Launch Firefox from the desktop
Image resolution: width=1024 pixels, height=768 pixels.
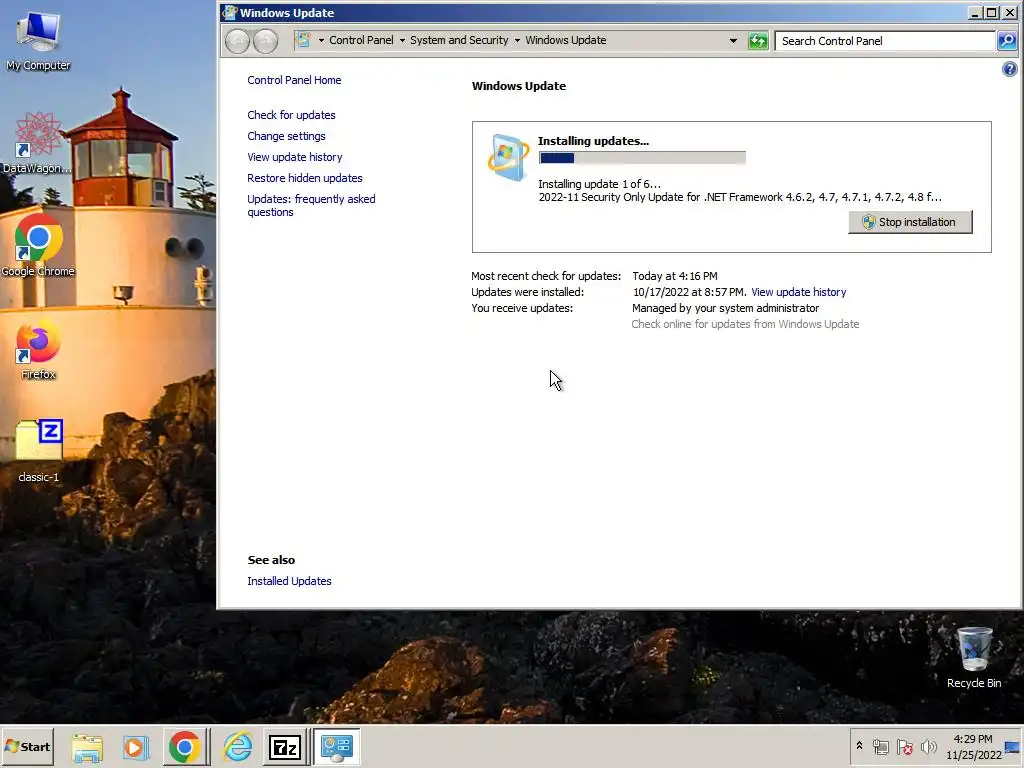[x=38, y=349]
